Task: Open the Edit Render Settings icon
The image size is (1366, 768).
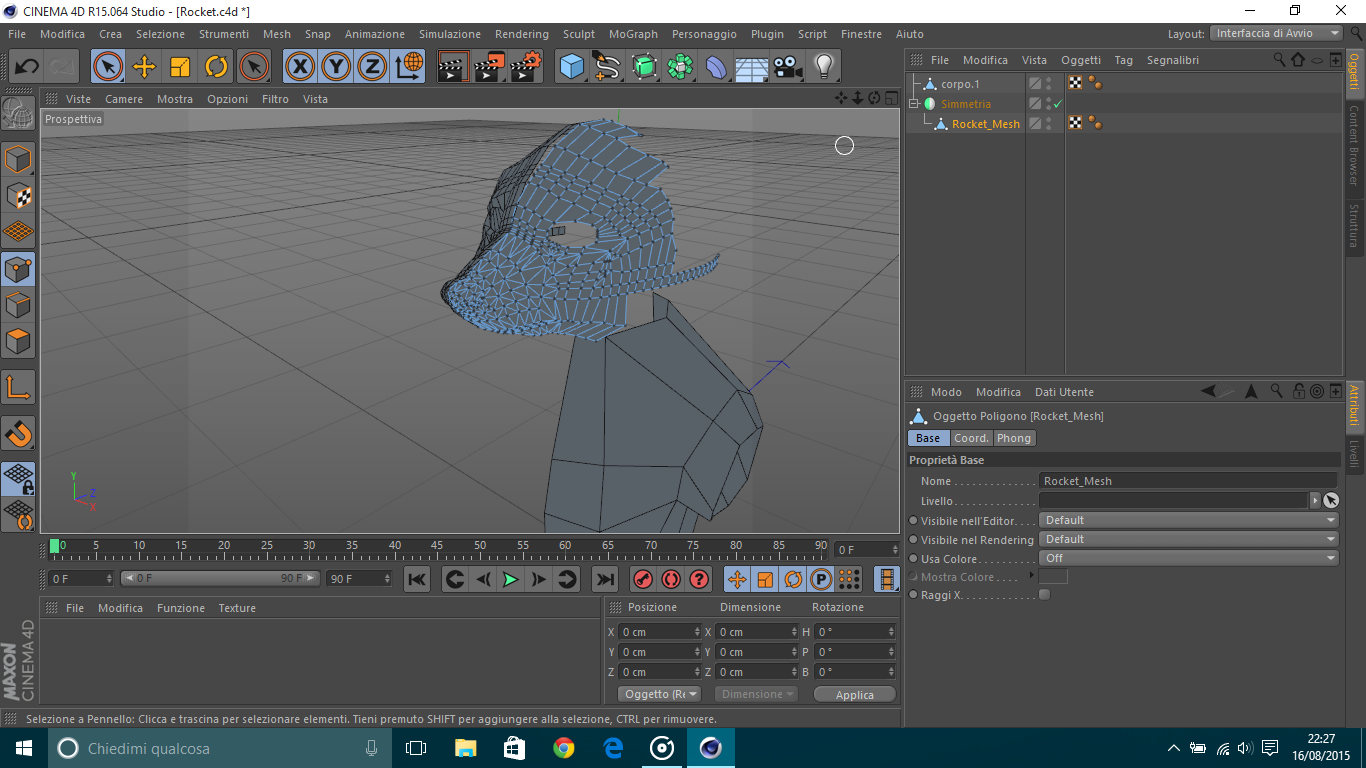Action: point(526,67)
